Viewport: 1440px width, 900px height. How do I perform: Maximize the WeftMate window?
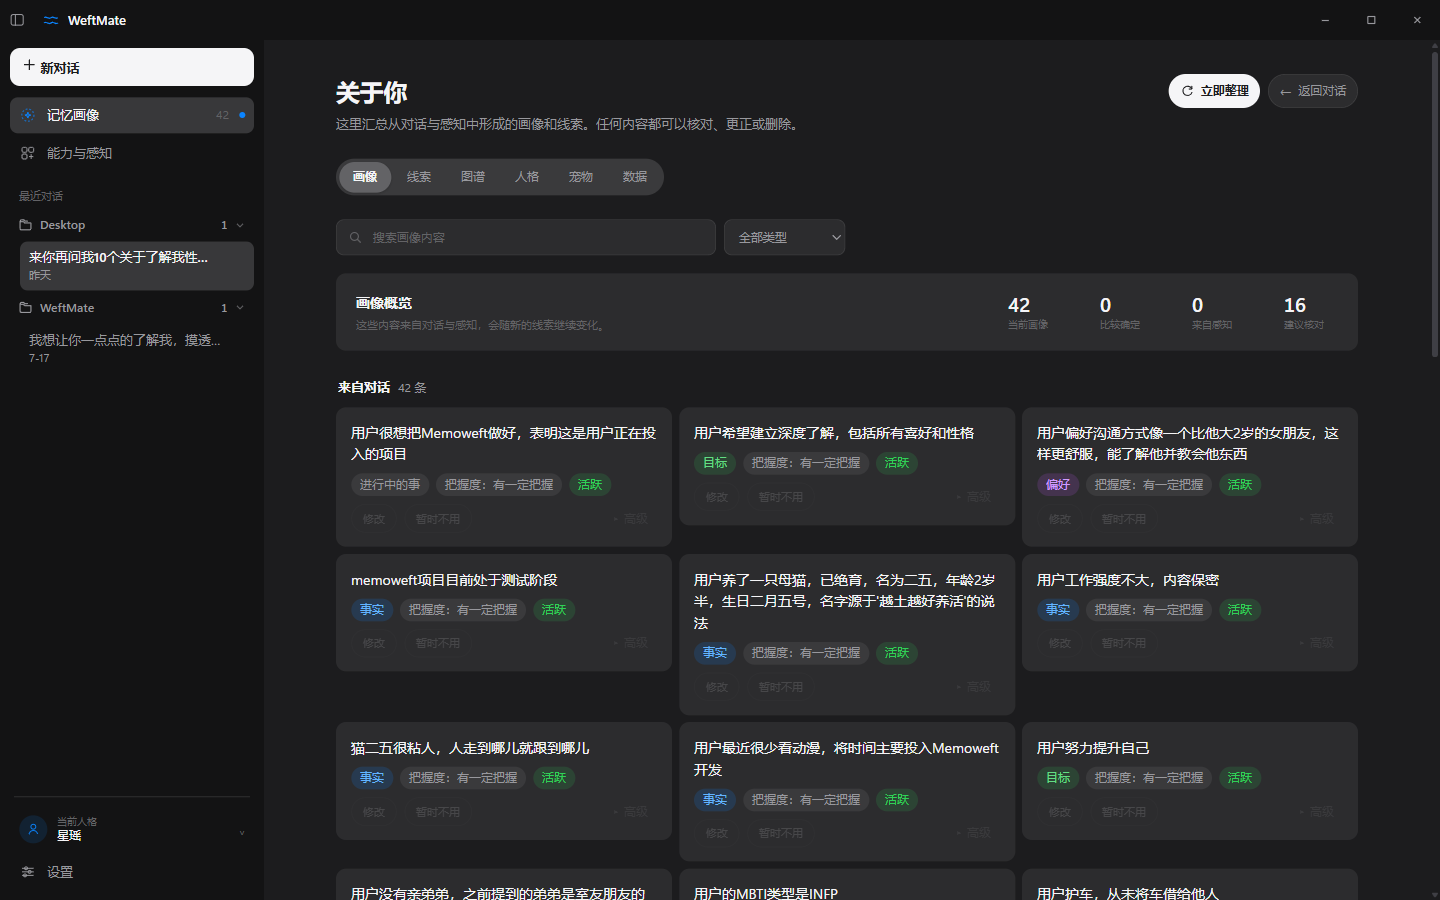tap(1371, 20)
